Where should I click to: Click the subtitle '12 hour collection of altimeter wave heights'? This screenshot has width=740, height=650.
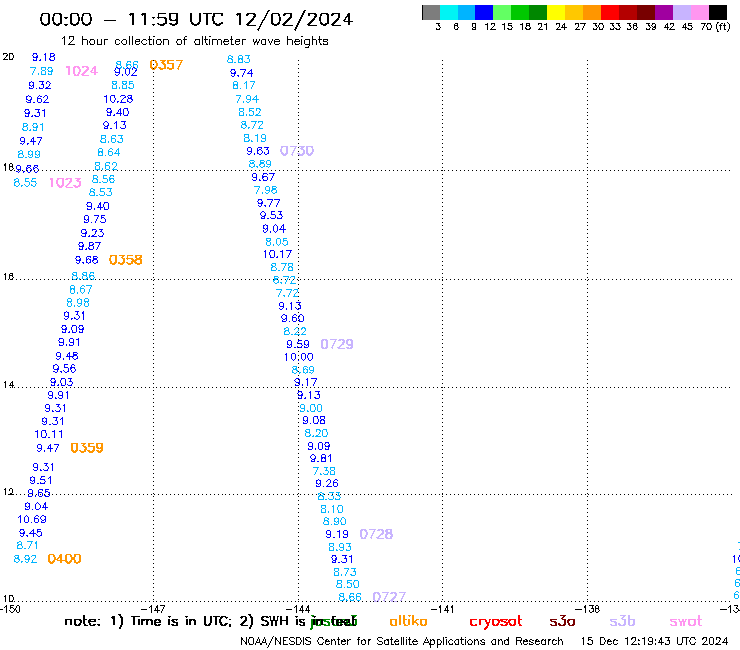coord(194,41)
